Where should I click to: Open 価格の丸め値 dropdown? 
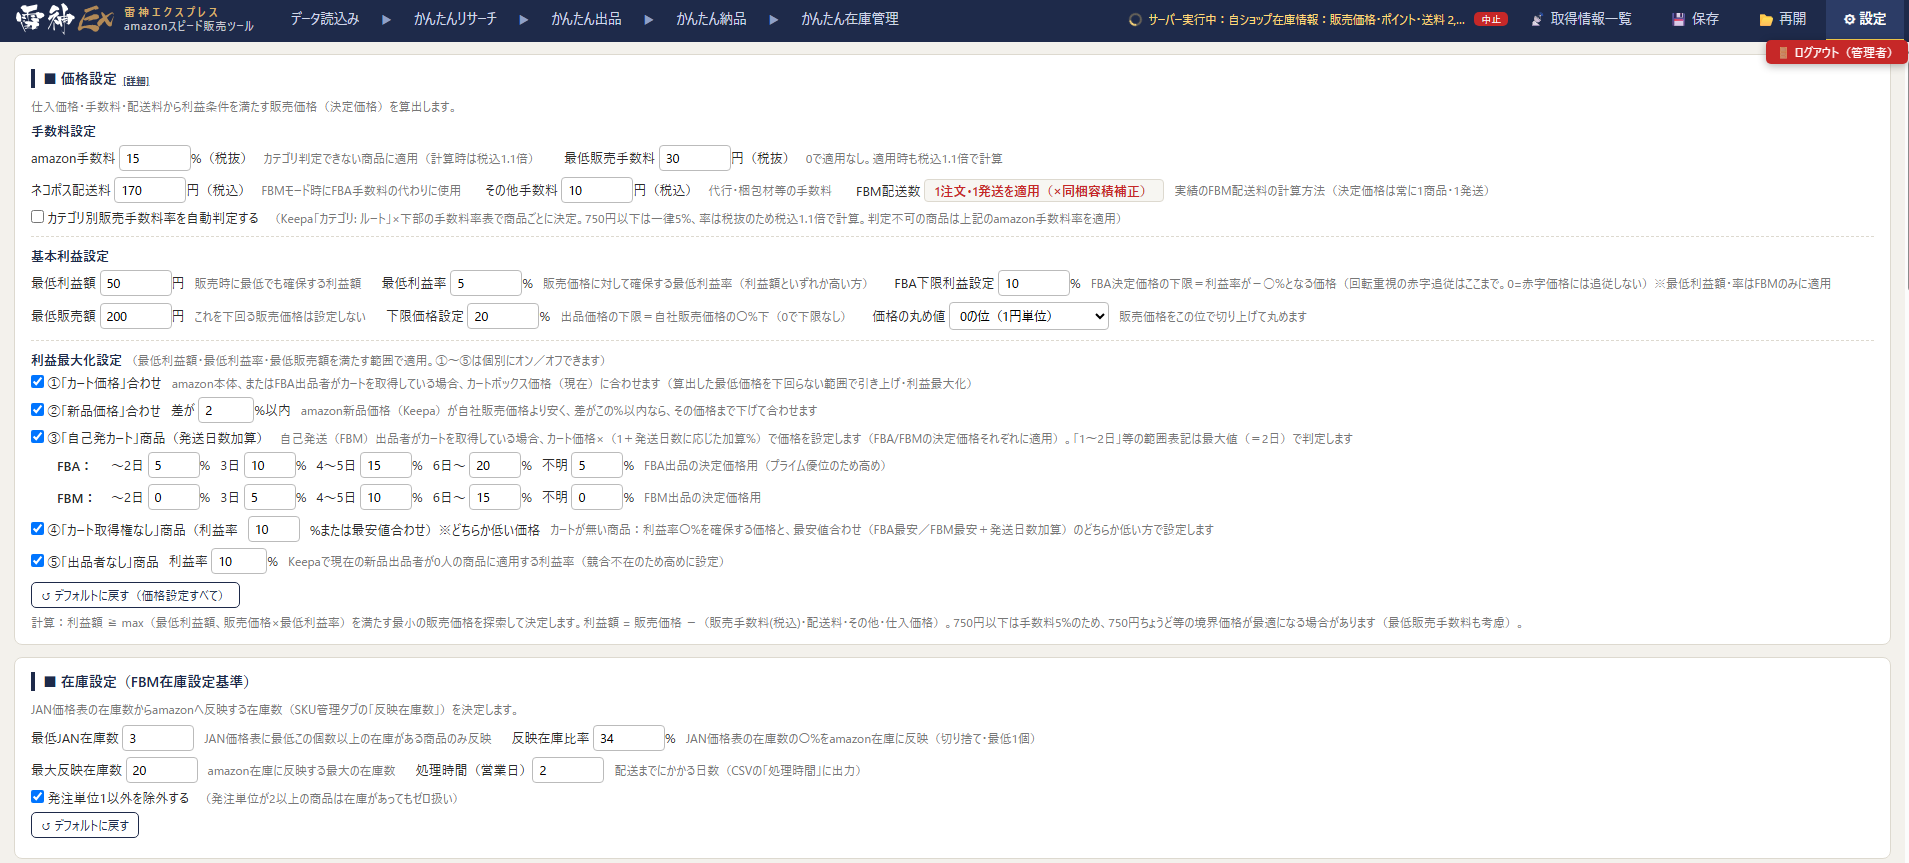click(x=1029, y=316)
